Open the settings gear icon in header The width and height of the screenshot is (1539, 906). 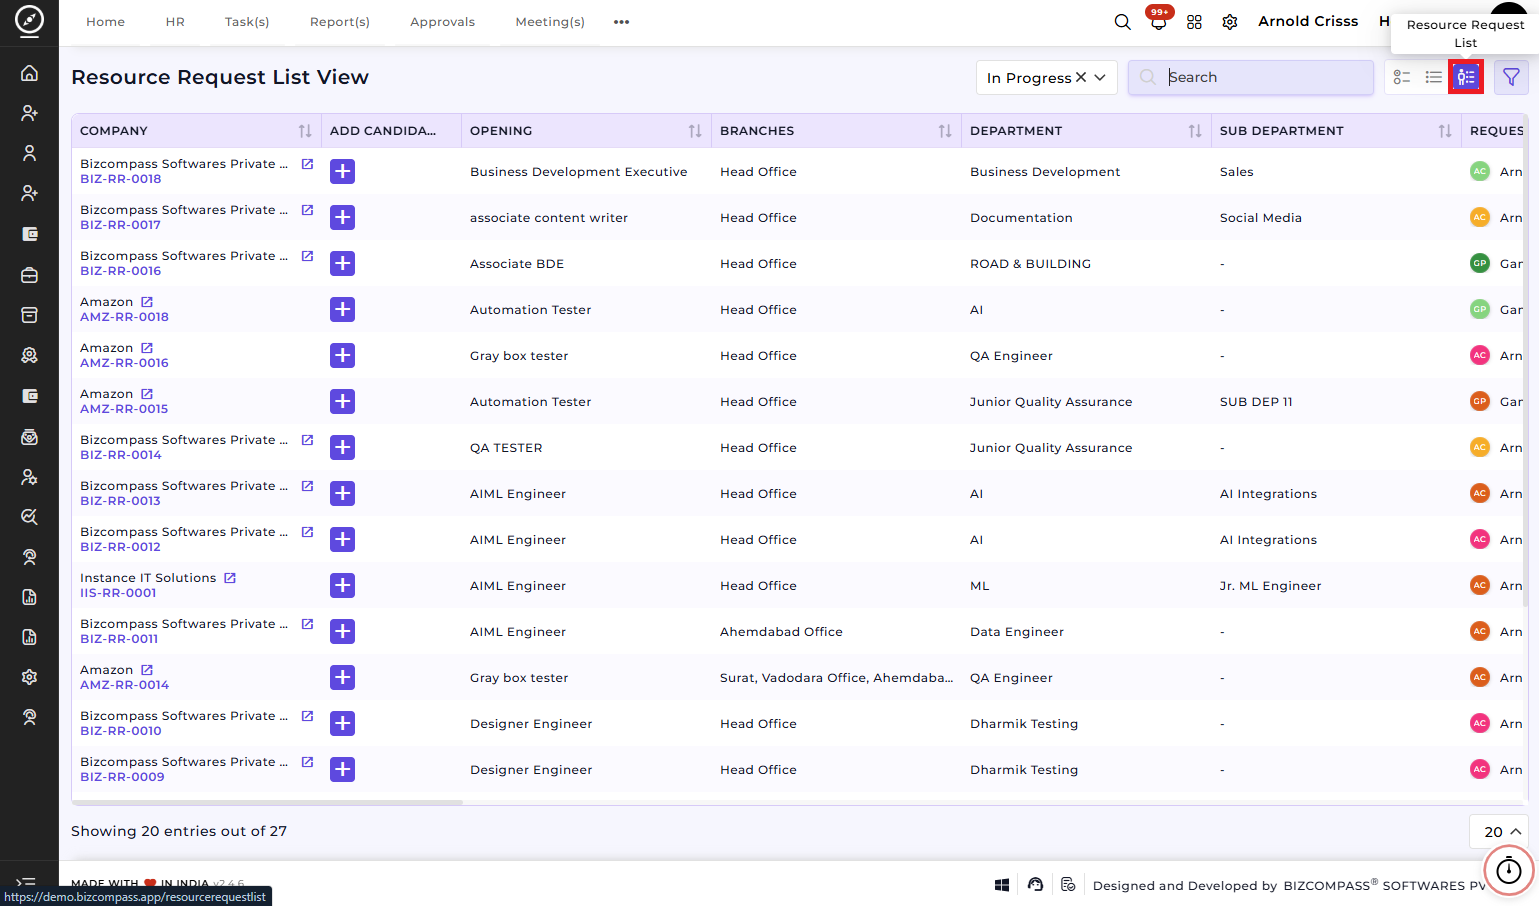(1230, 22)
